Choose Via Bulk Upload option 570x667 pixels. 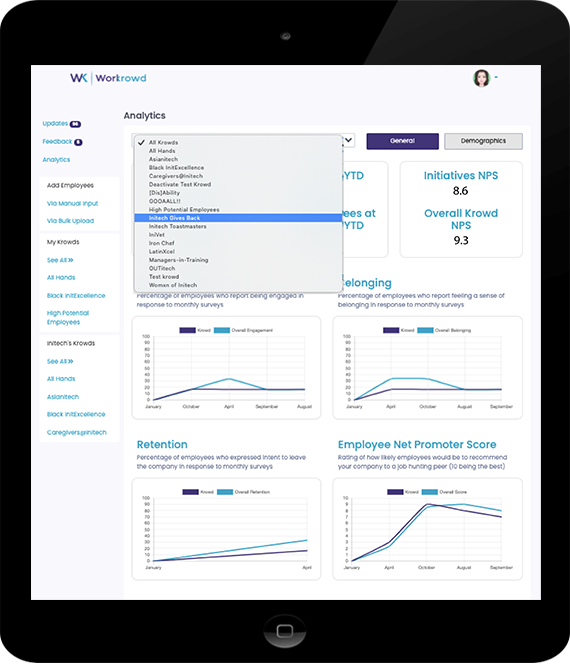[70, 221]
